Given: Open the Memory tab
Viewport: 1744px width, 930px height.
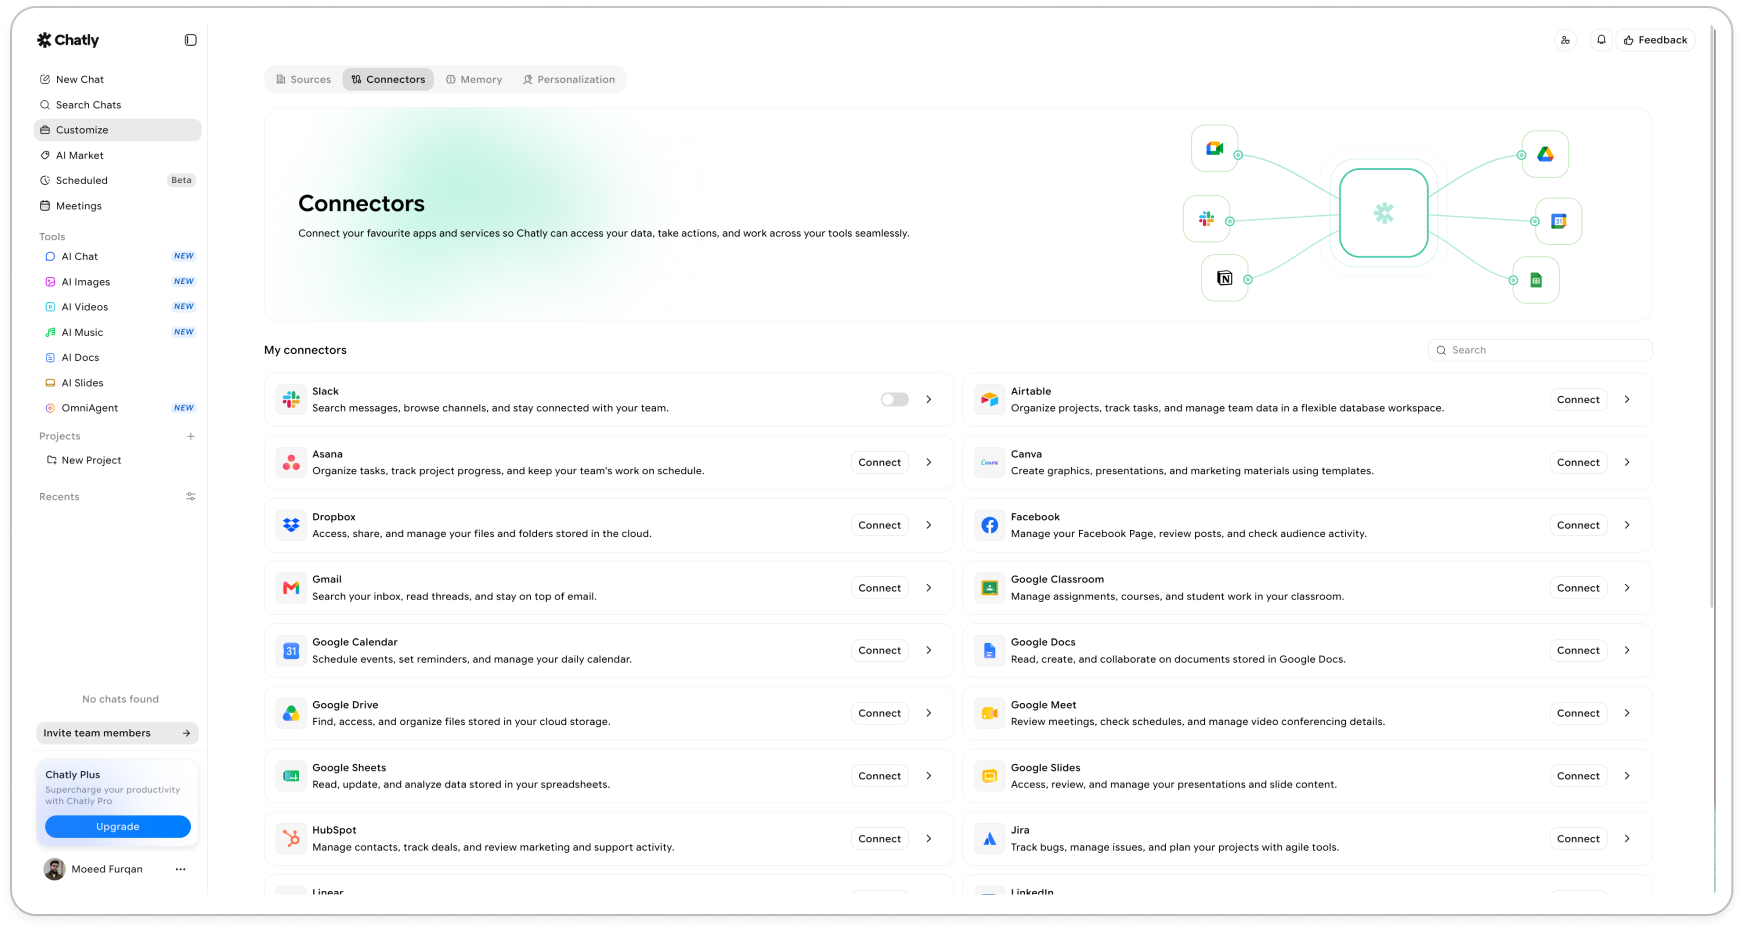Looking at the screenshot, I should [x=474, y=79].
